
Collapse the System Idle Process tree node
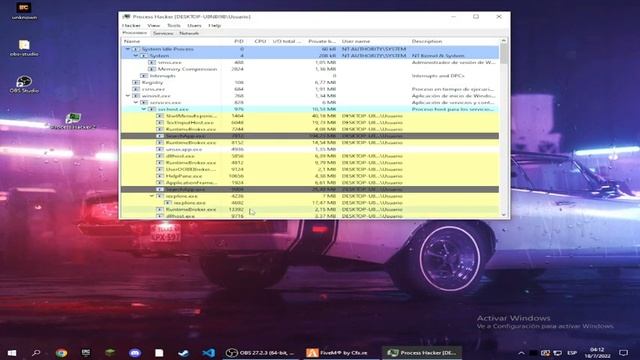point(127,49)
